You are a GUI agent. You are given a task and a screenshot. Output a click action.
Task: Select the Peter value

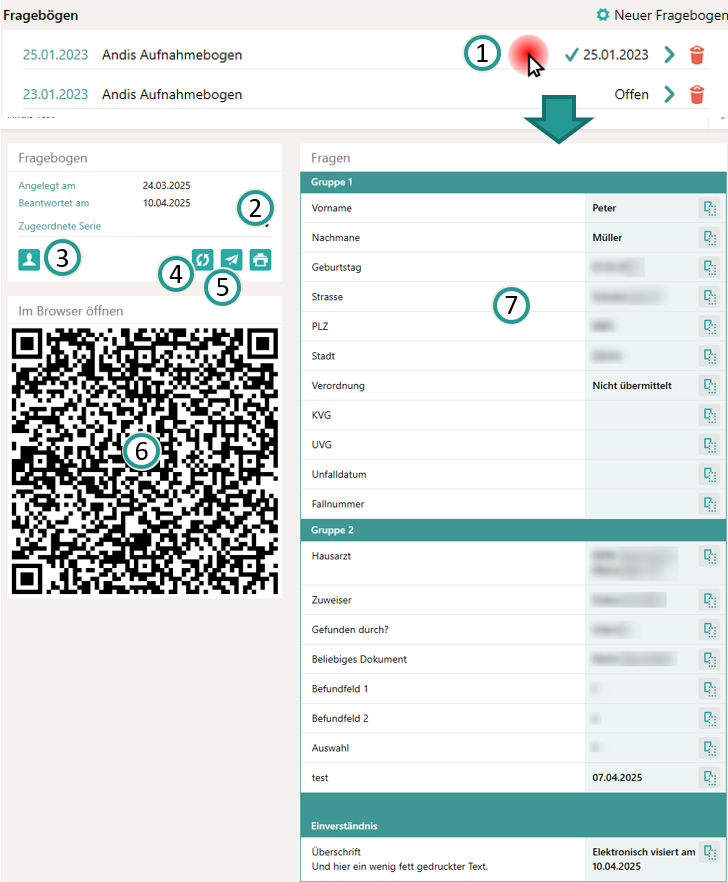[604, 208]
